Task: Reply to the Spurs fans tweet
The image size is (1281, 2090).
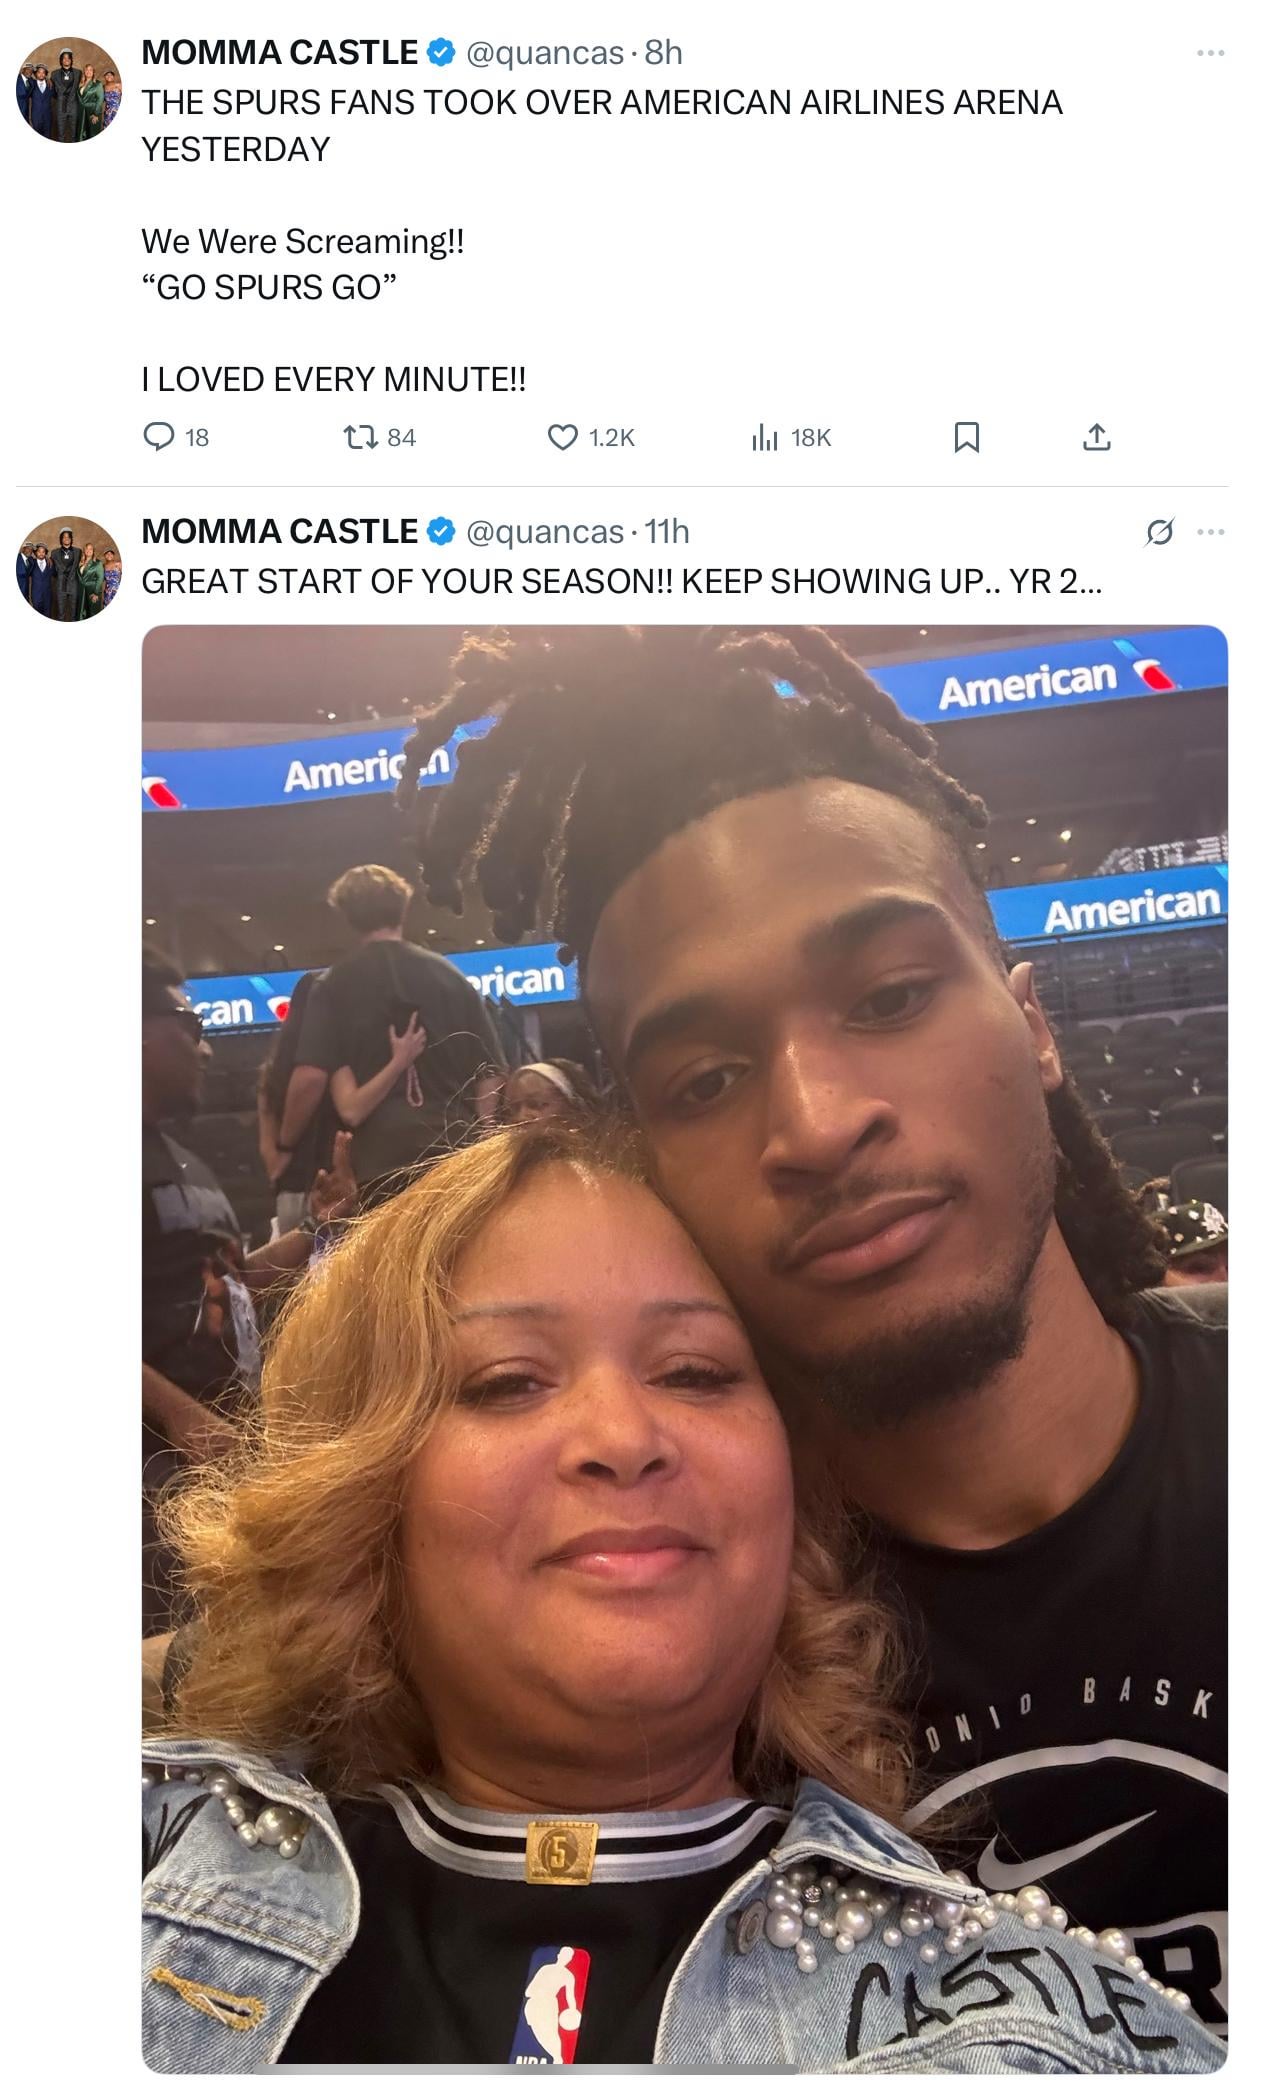Action: pos(160,437)
